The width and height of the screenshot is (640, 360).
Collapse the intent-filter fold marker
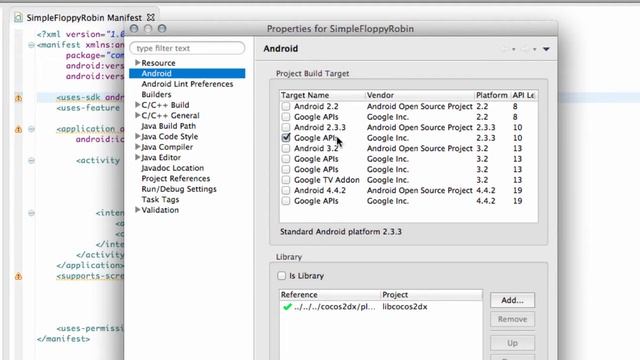(x=31, y=213)
